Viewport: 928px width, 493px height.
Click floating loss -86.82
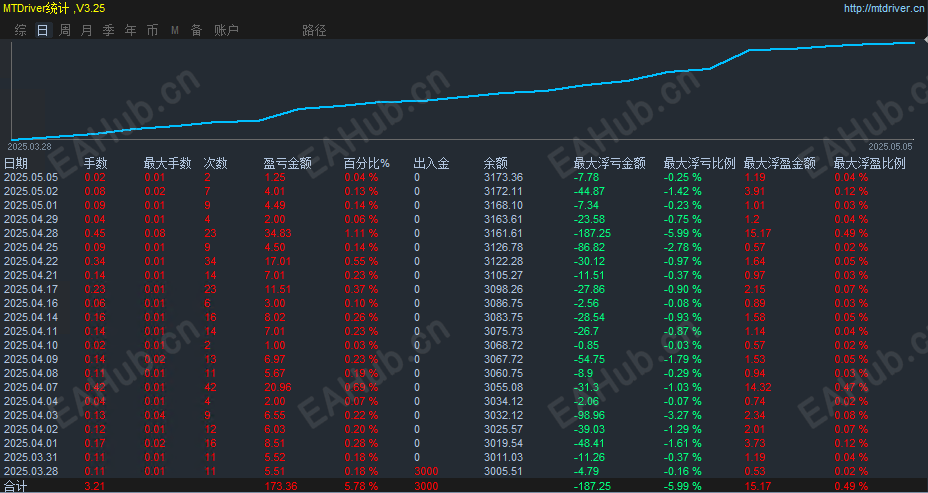pyautogui.click(x=589, y=247)
